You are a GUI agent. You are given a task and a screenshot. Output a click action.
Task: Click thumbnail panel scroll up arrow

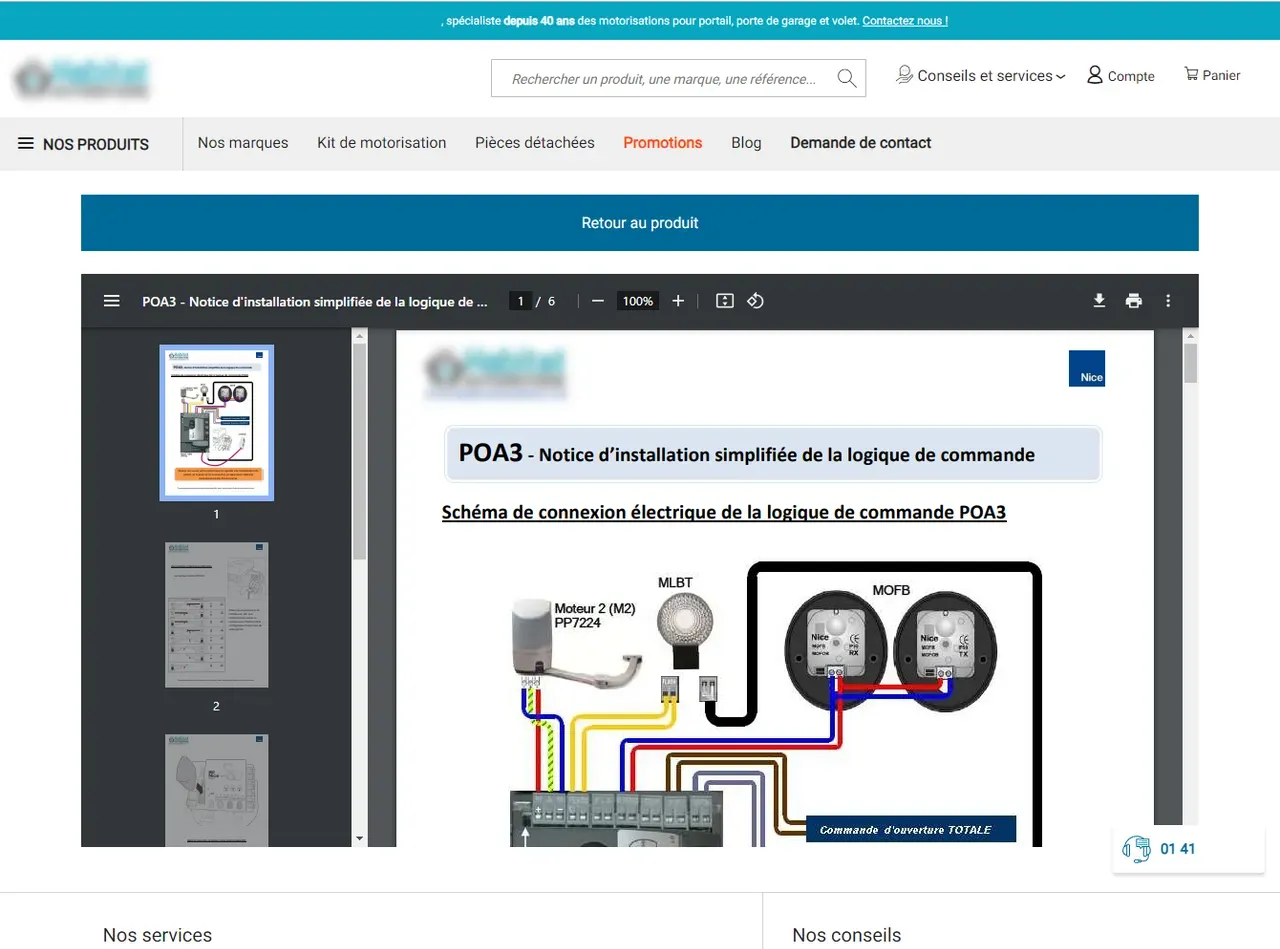pos(360,337)
